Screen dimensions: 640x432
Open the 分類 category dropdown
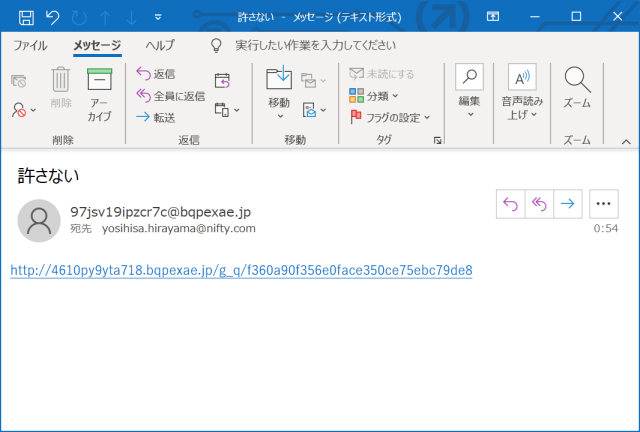(373, 96)
